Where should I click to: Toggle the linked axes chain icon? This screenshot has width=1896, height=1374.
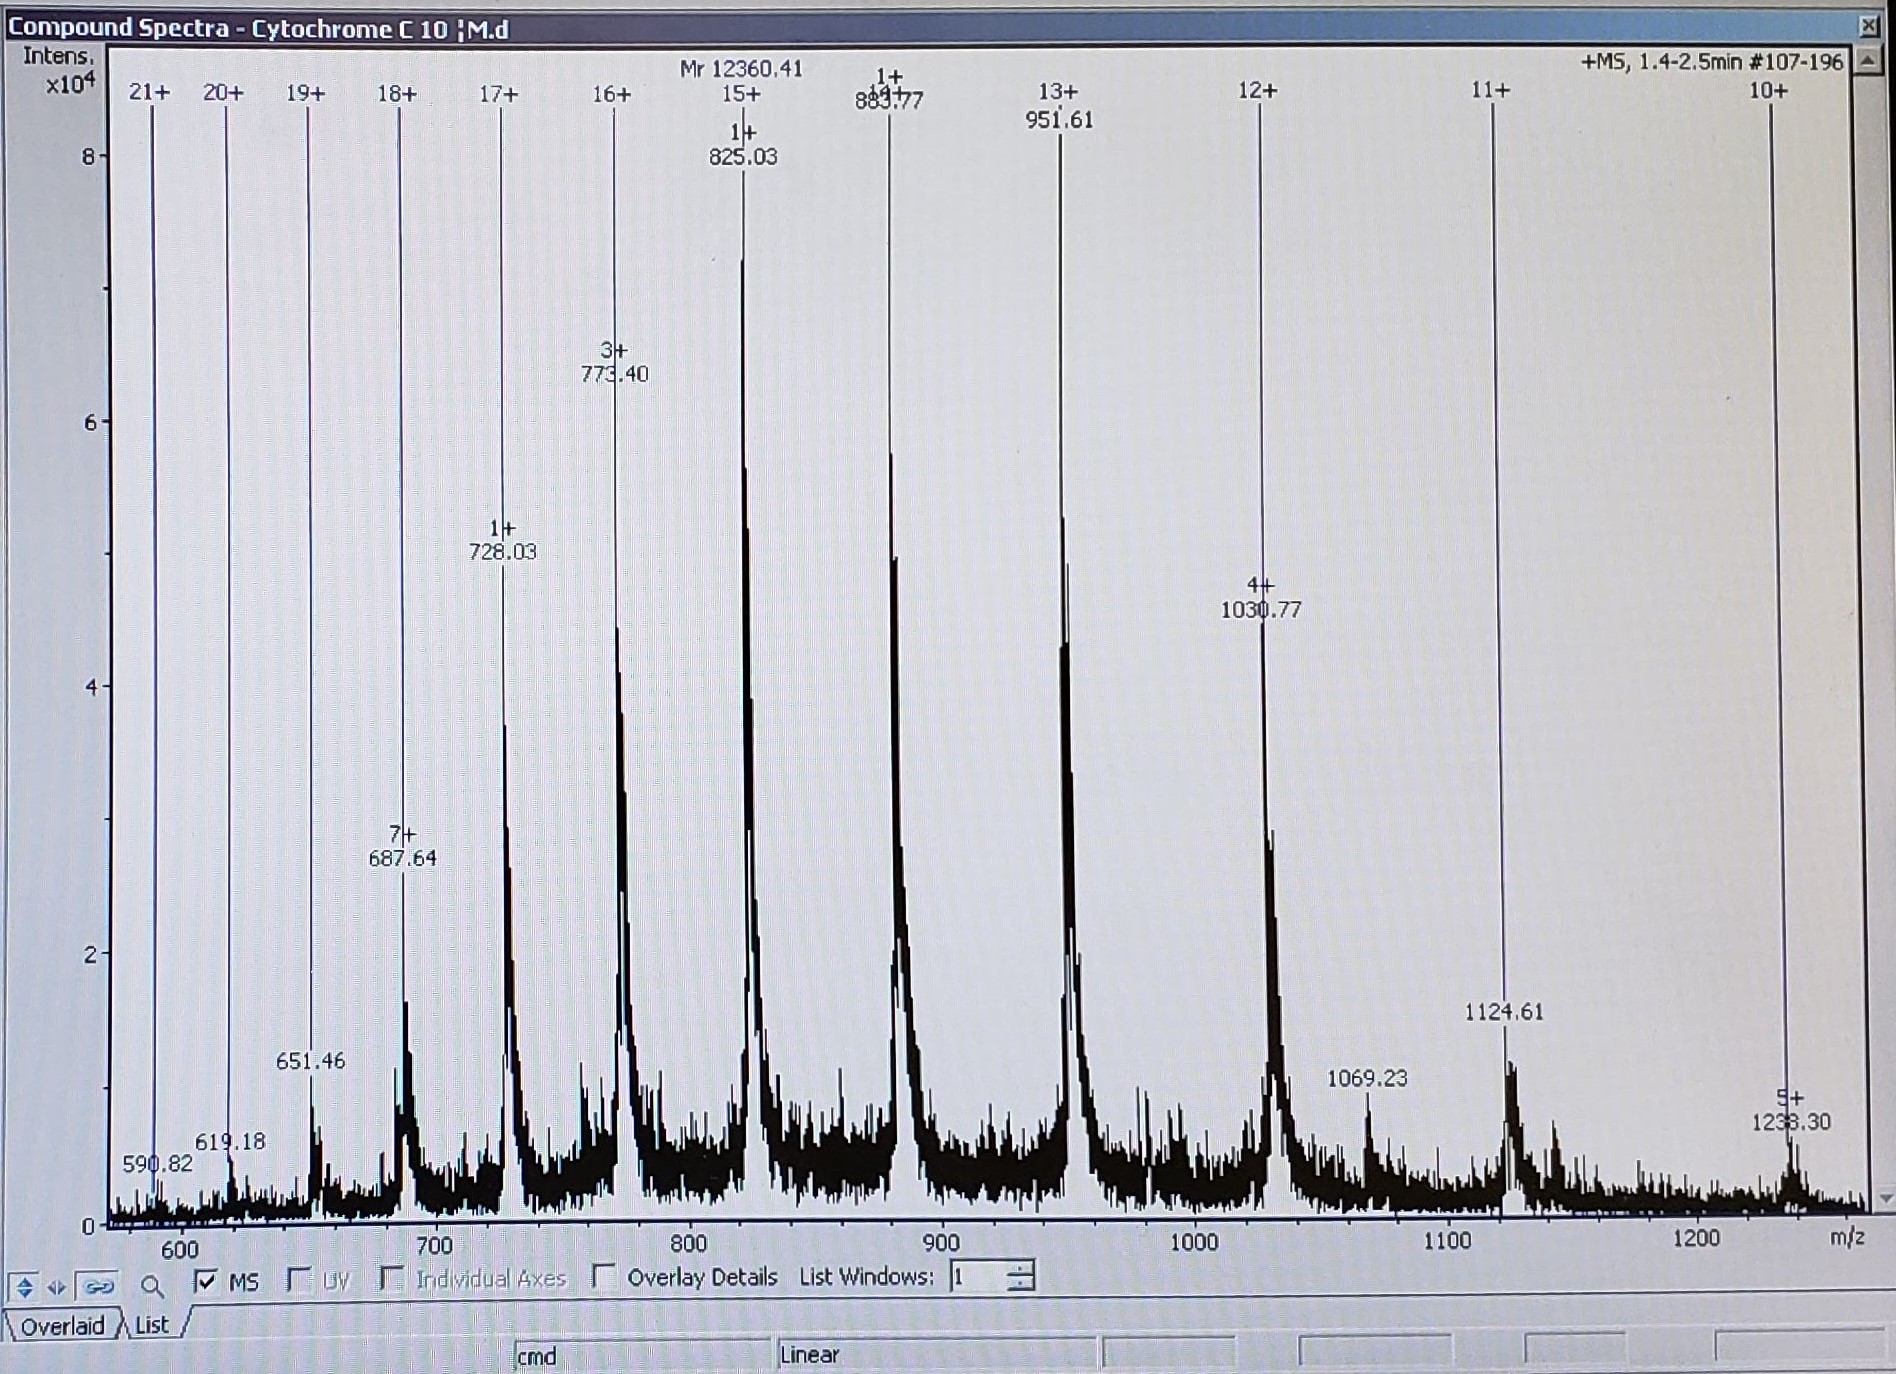pos(98,1286)
